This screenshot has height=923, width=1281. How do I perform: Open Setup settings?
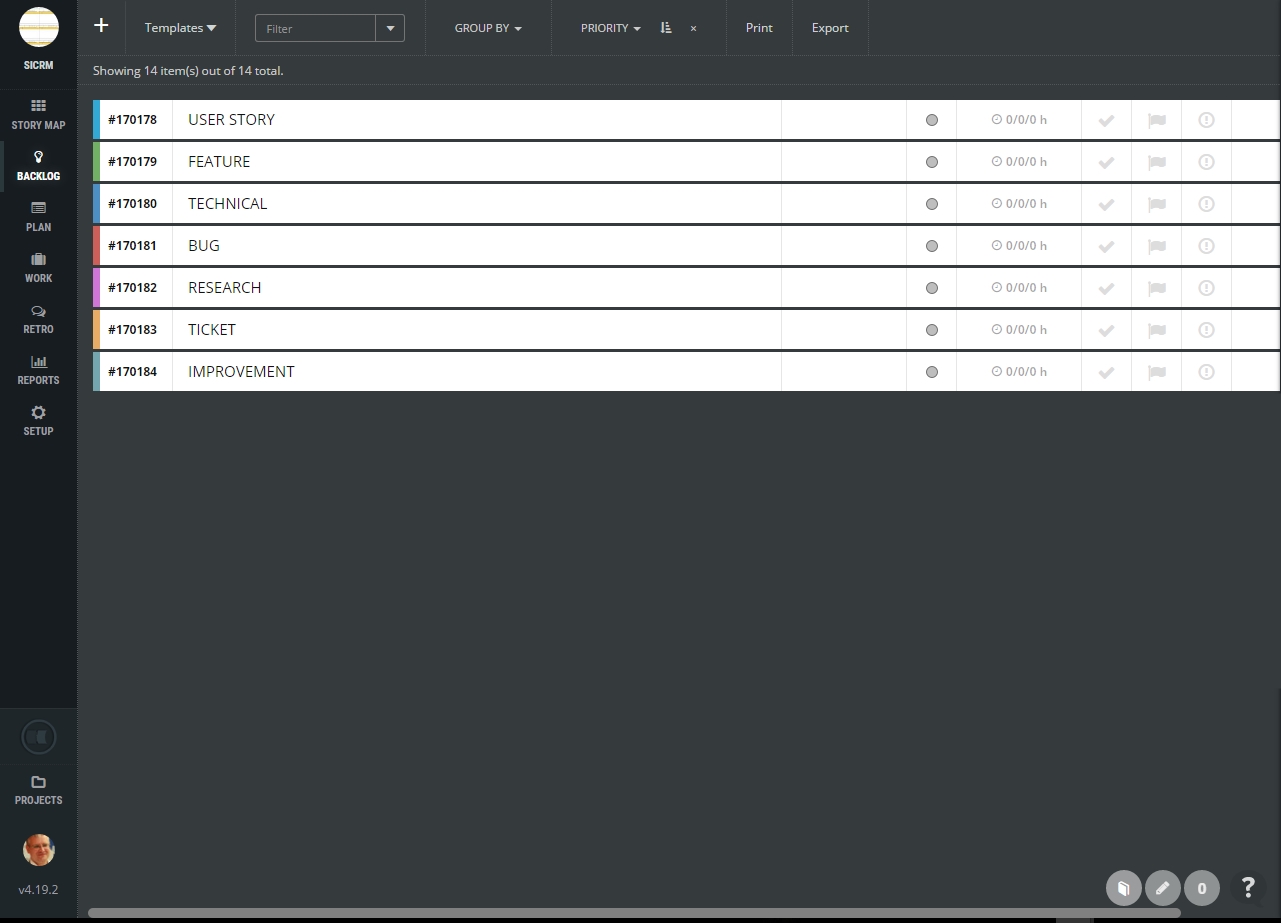point(38,421)
